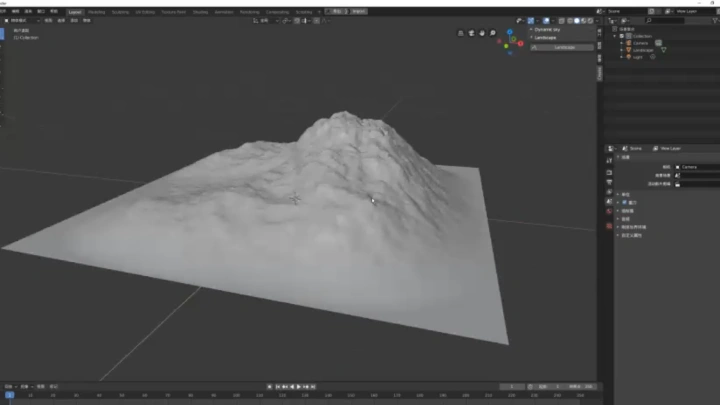The width and height of the screenshot is (720, 405).
Task: Toggle the gravity checkbox in scene properties
Action: pyautogui.click(x=624, y=202)
